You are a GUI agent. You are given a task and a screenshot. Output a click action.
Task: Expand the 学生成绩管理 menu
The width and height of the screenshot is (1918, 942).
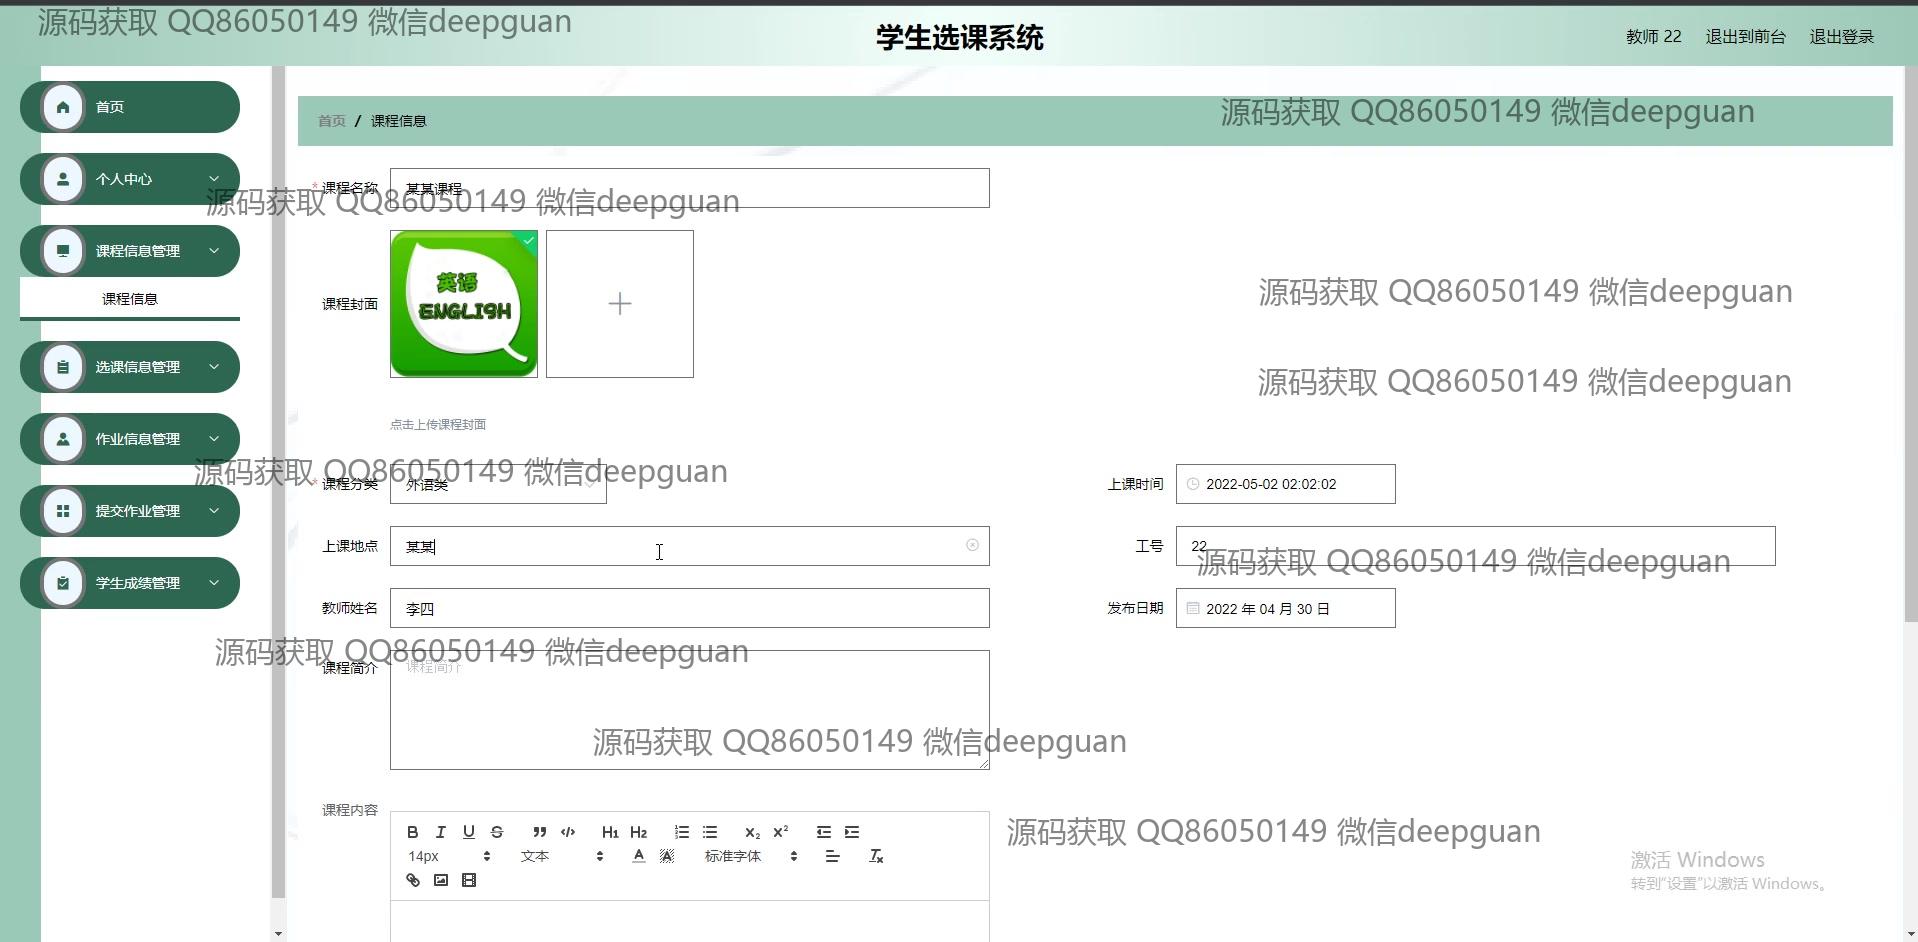[130, 583]
